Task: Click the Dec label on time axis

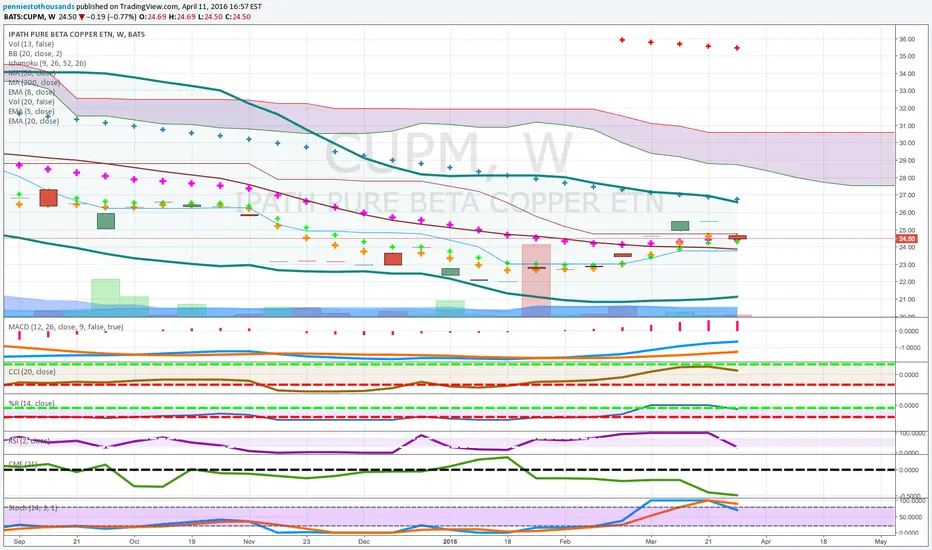Action: pos(364,542)
